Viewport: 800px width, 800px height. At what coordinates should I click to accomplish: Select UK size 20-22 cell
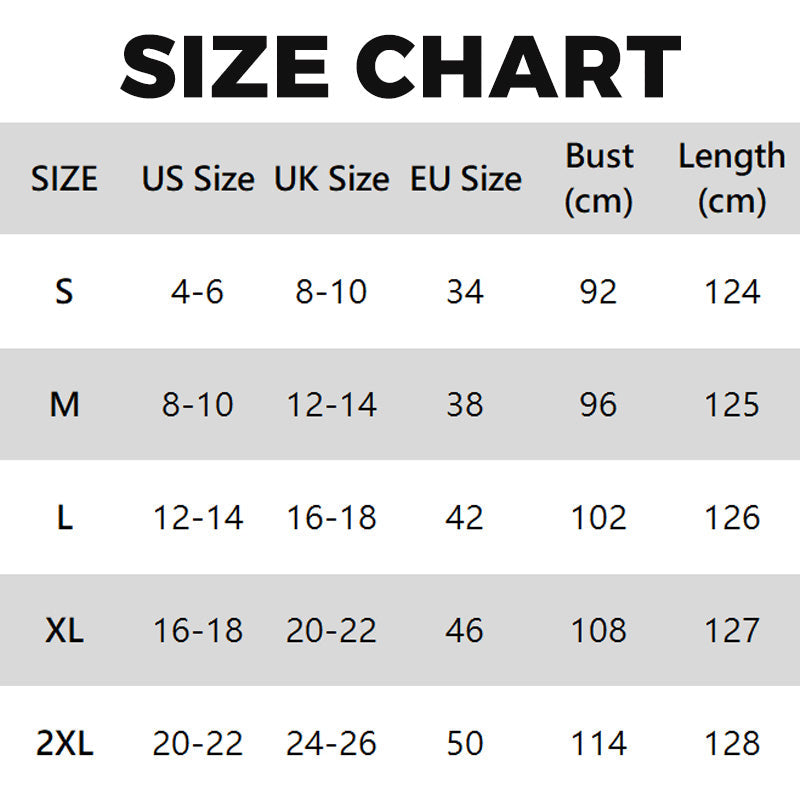click(331, 631)
